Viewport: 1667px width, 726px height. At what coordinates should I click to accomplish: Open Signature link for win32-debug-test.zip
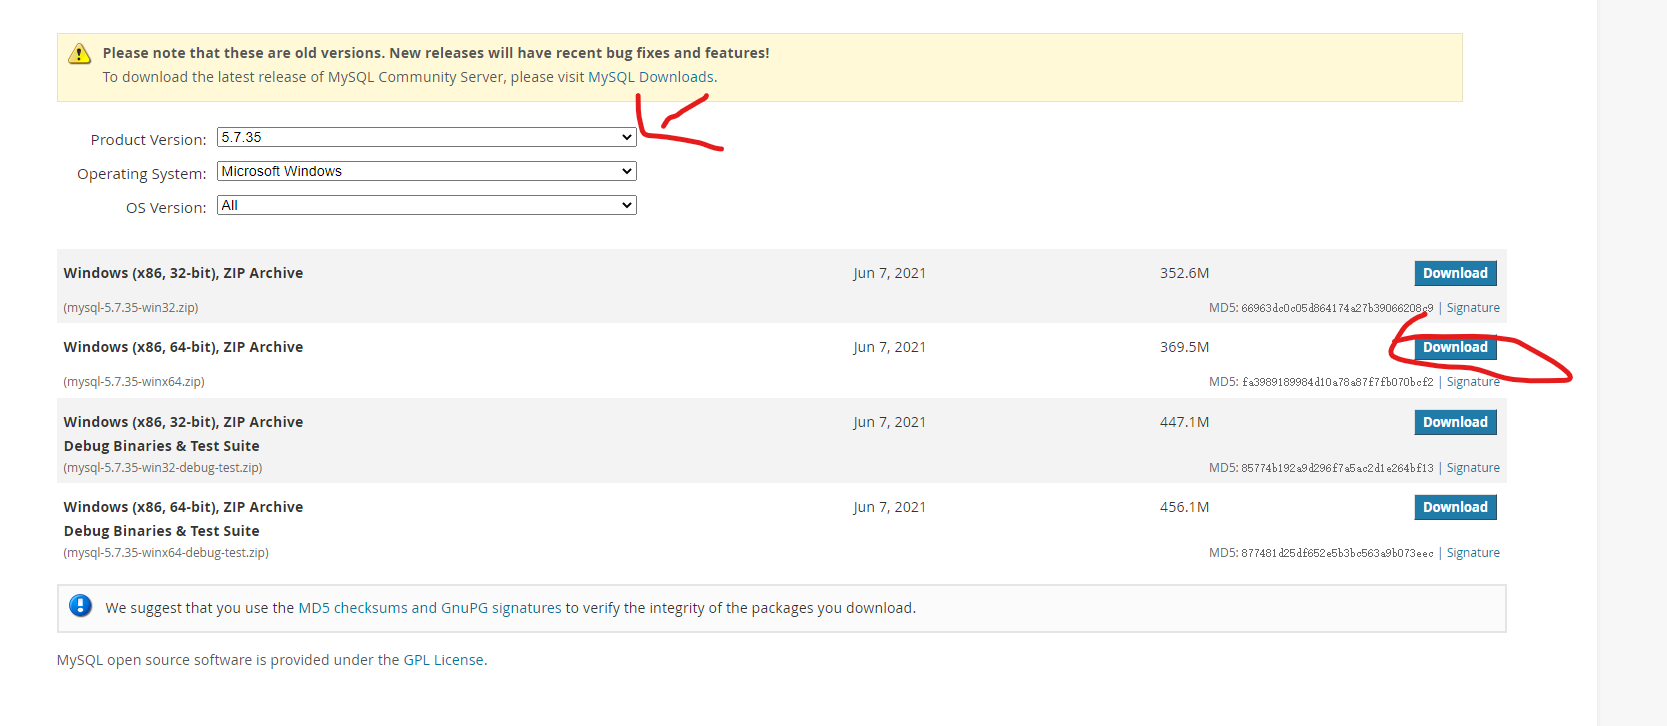click(1473, 468)
